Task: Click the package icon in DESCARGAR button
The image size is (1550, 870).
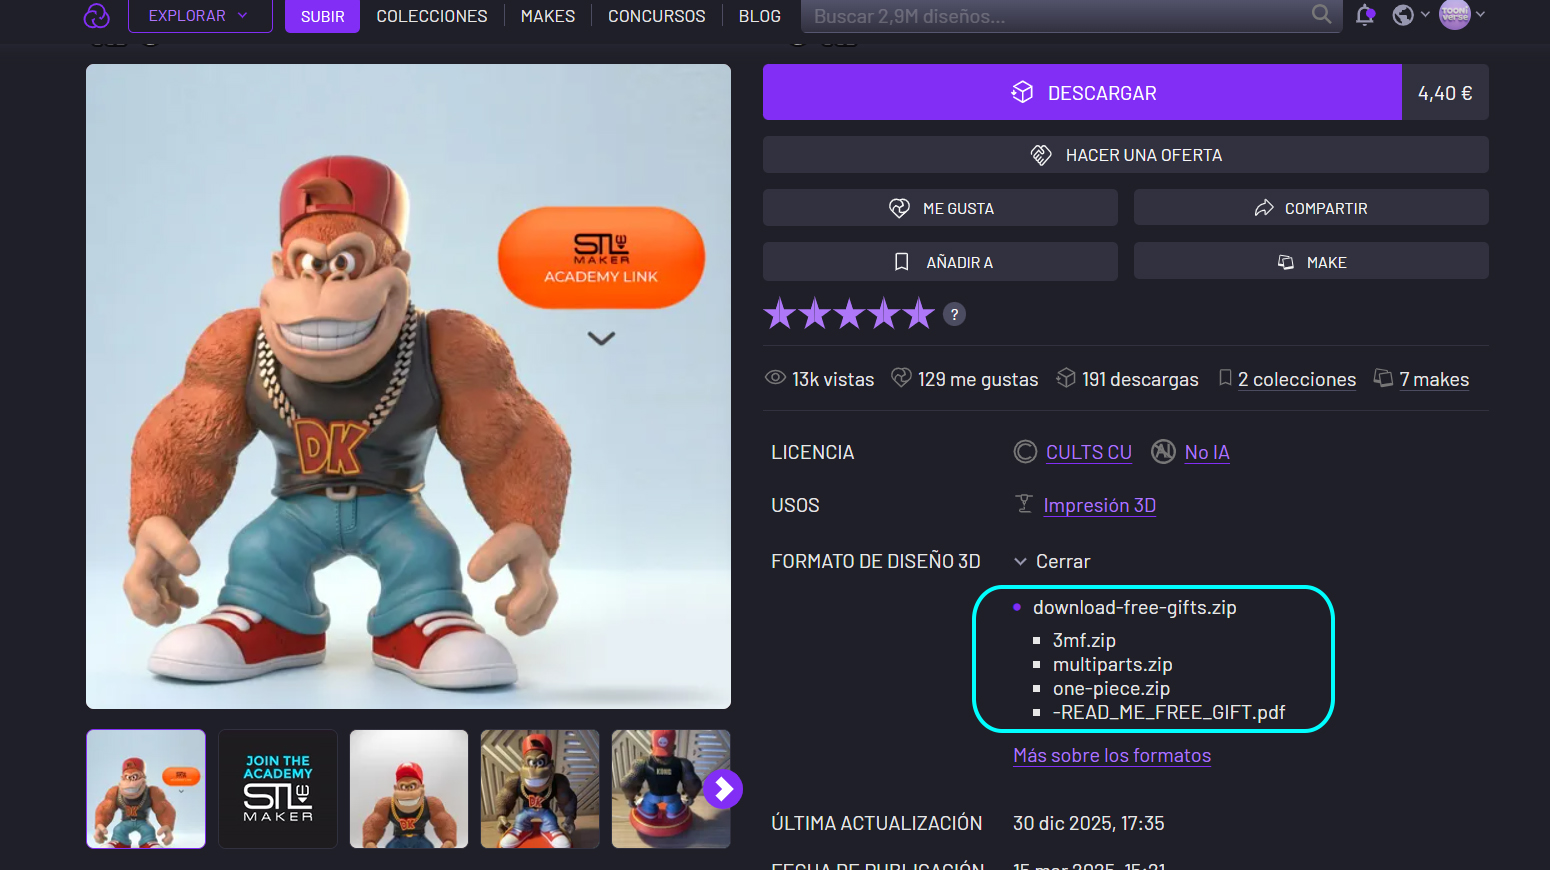Action: (1022, 92)
